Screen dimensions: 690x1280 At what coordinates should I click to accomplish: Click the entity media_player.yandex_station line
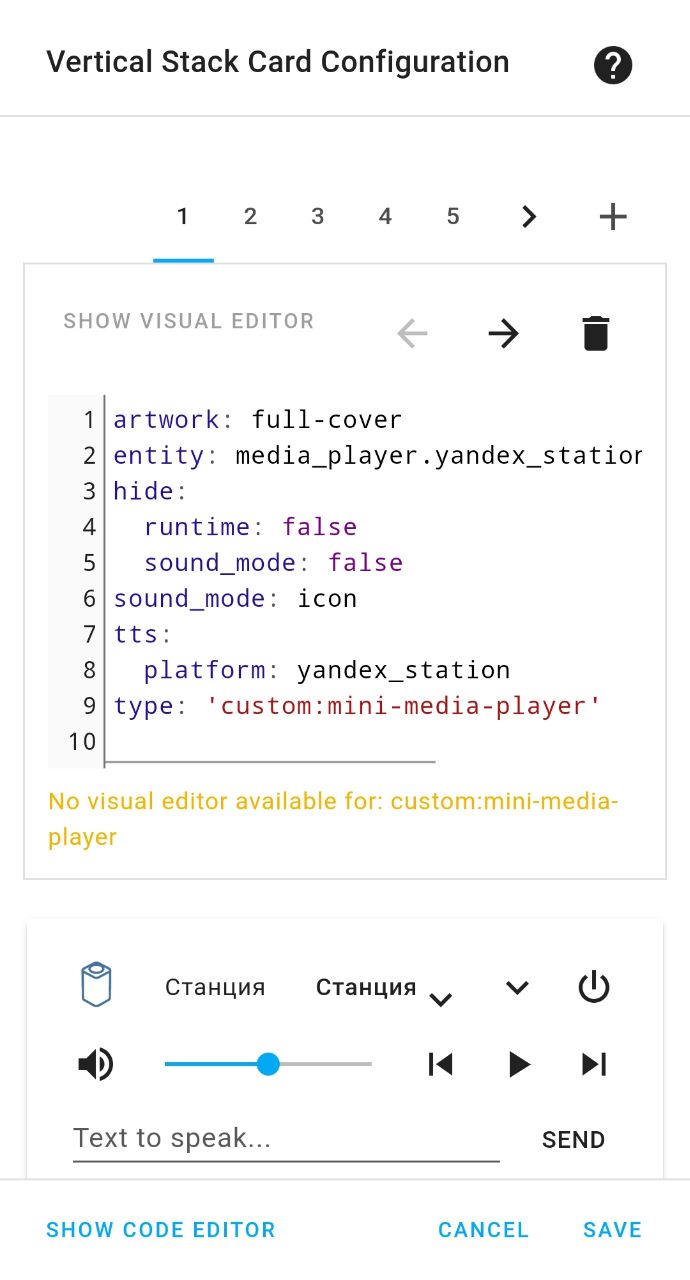(377, 456)
